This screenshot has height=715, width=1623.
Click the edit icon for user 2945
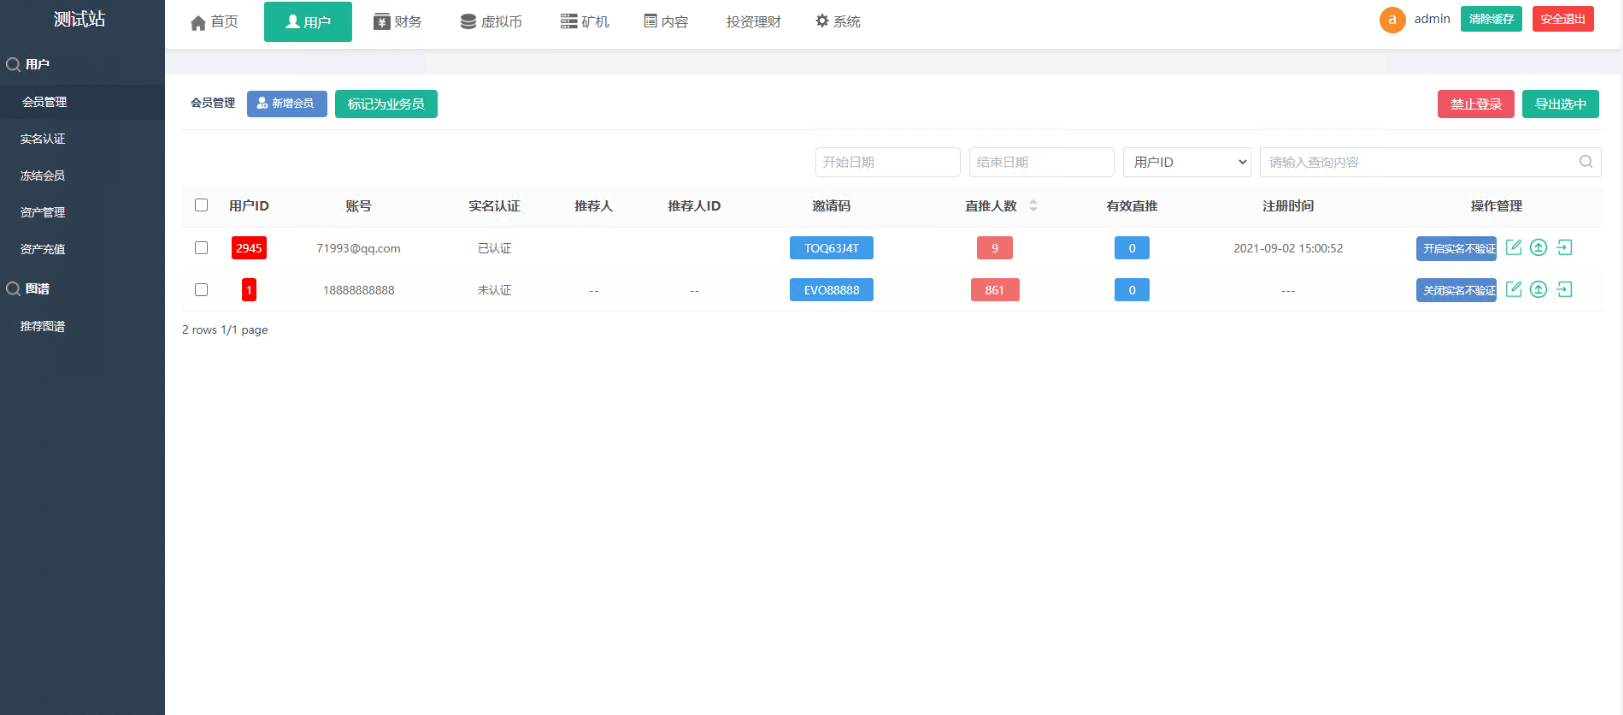(1513, 247)
